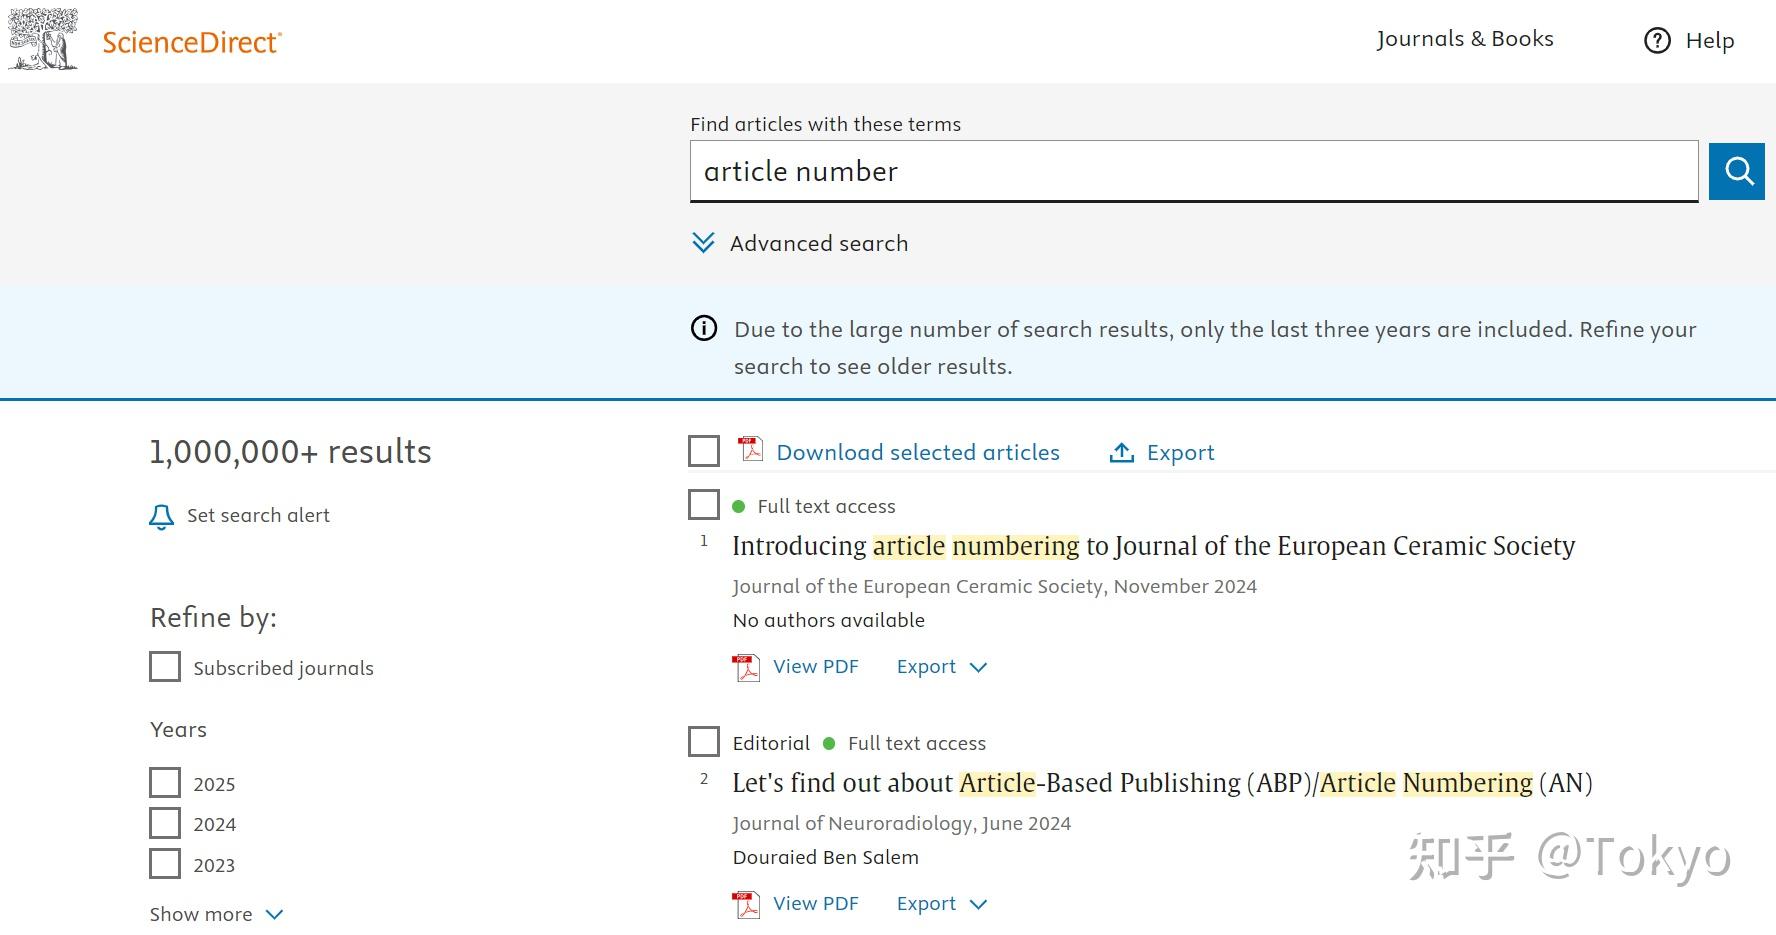The image size is (1776, 935).
Task: View PDF of the Ceramic Society article
Action: (x=816, y=667)
